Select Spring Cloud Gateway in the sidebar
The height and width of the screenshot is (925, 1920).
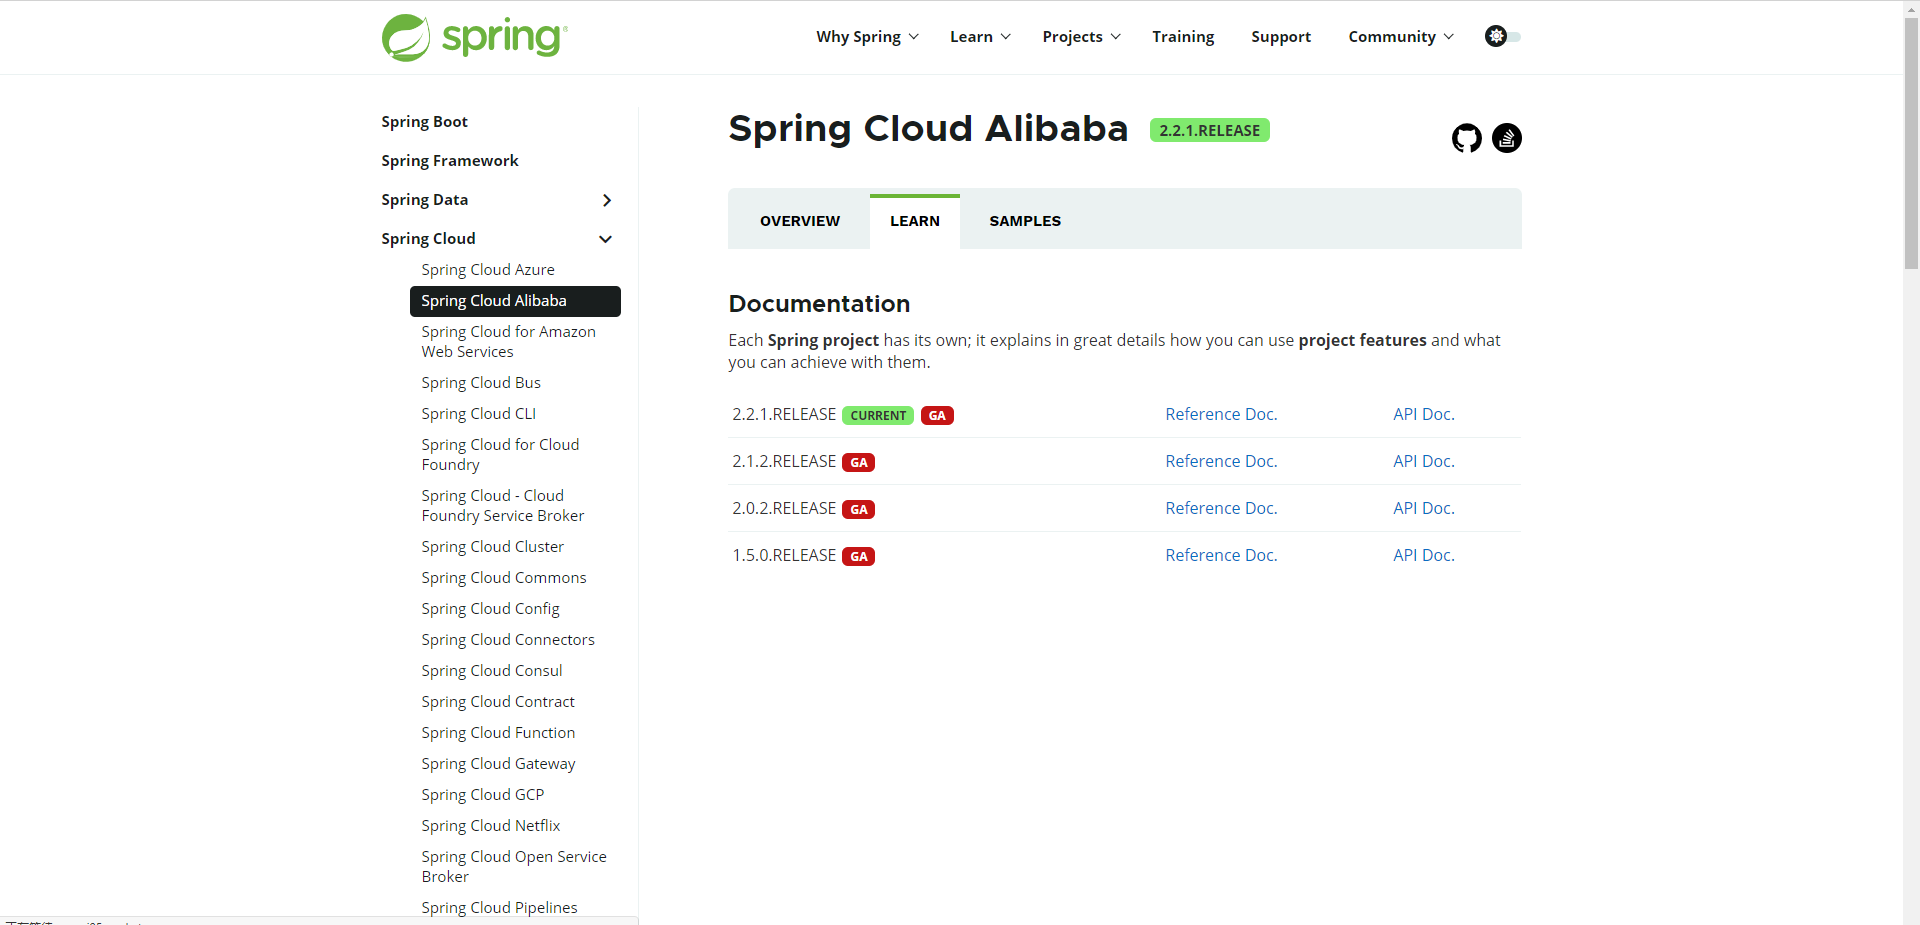click(497, 763)
